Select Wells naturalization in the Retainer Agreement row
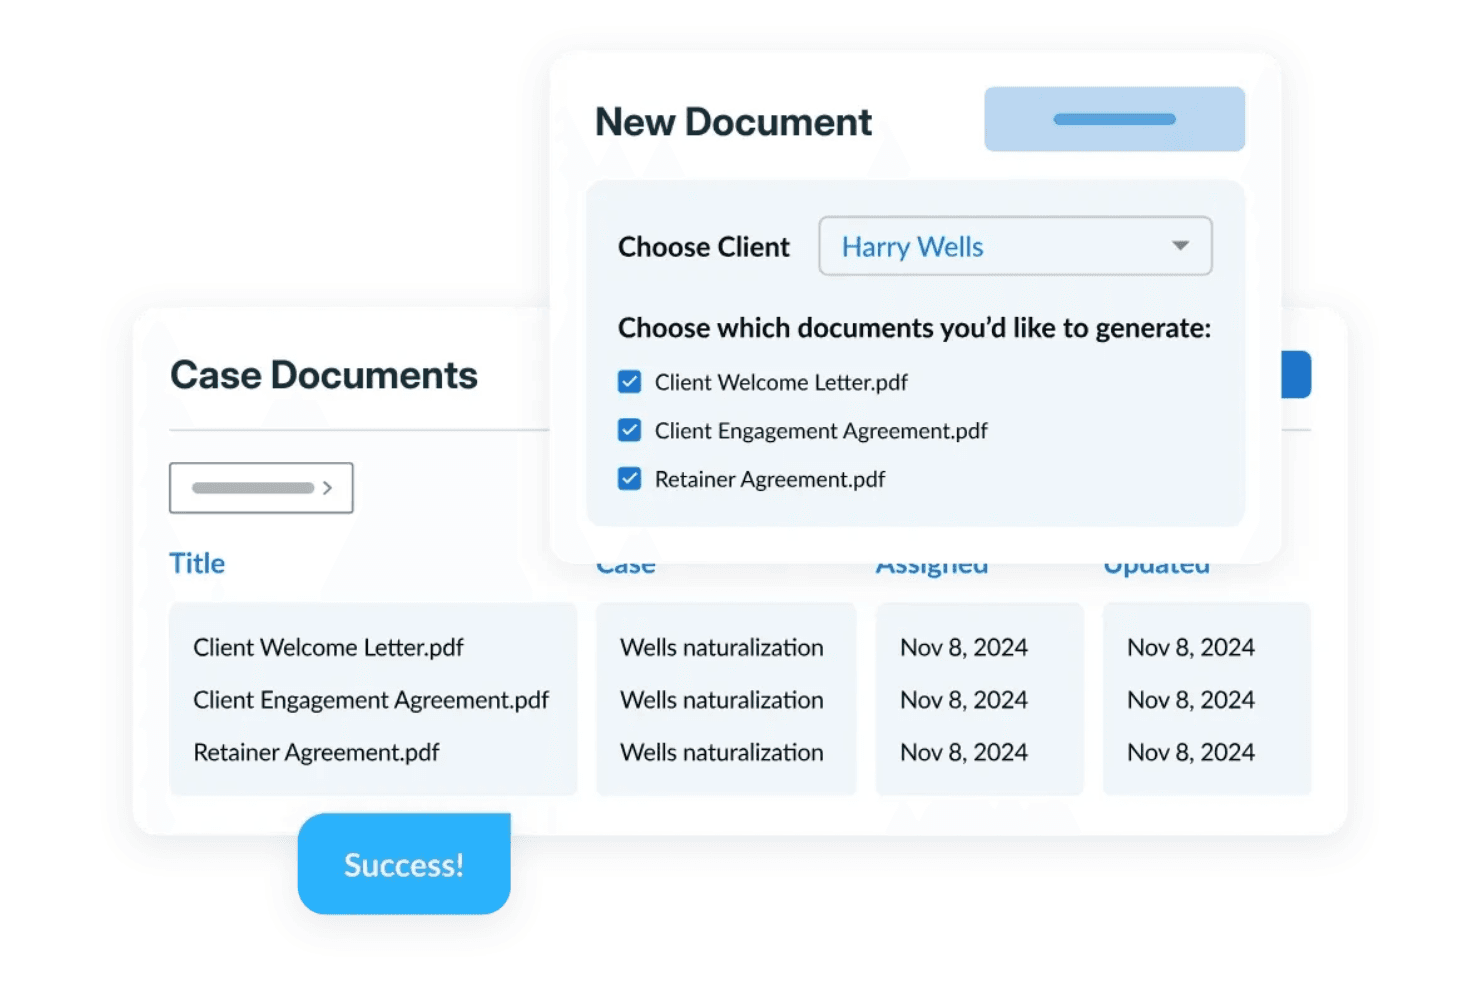 [722, 752]
